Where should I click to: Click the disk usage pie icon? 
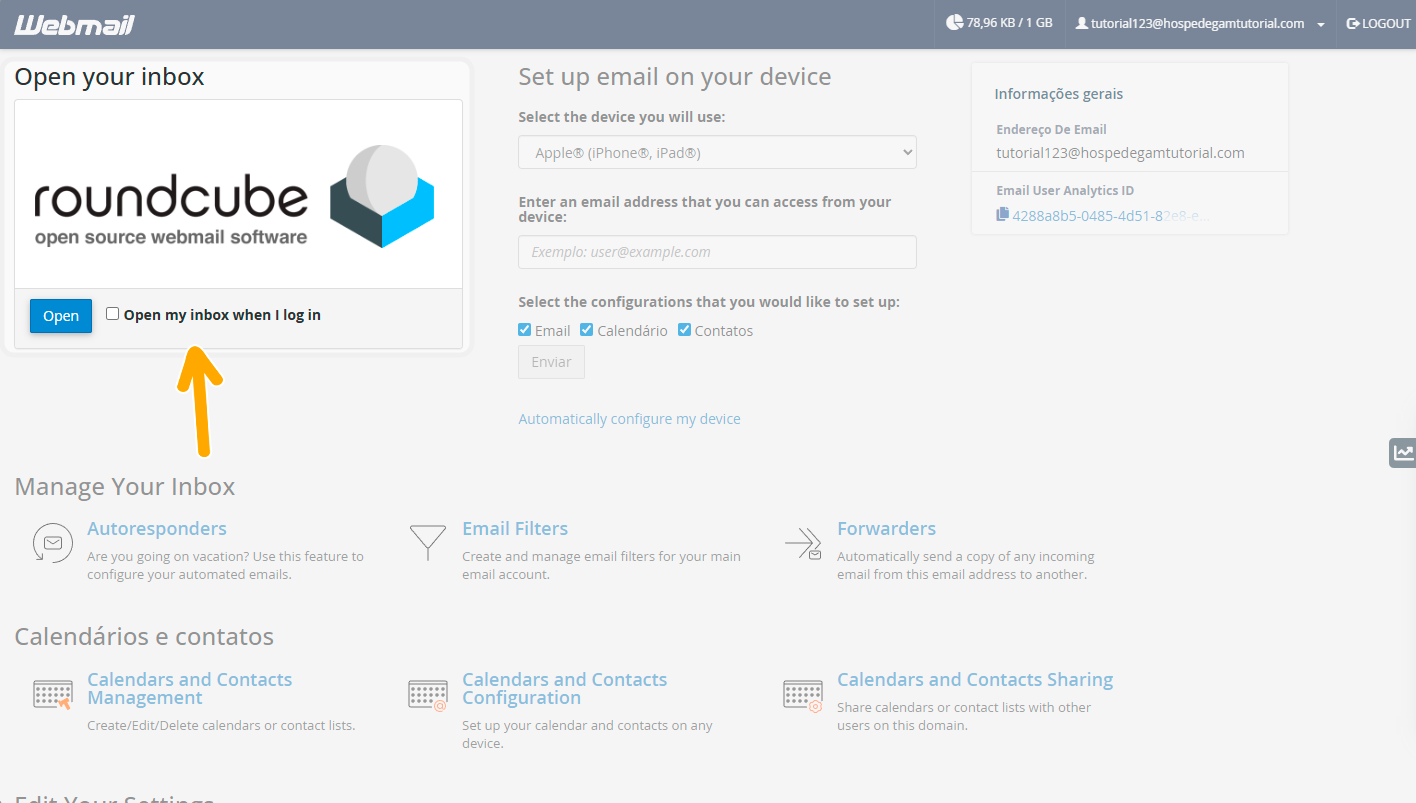(954, 23)
